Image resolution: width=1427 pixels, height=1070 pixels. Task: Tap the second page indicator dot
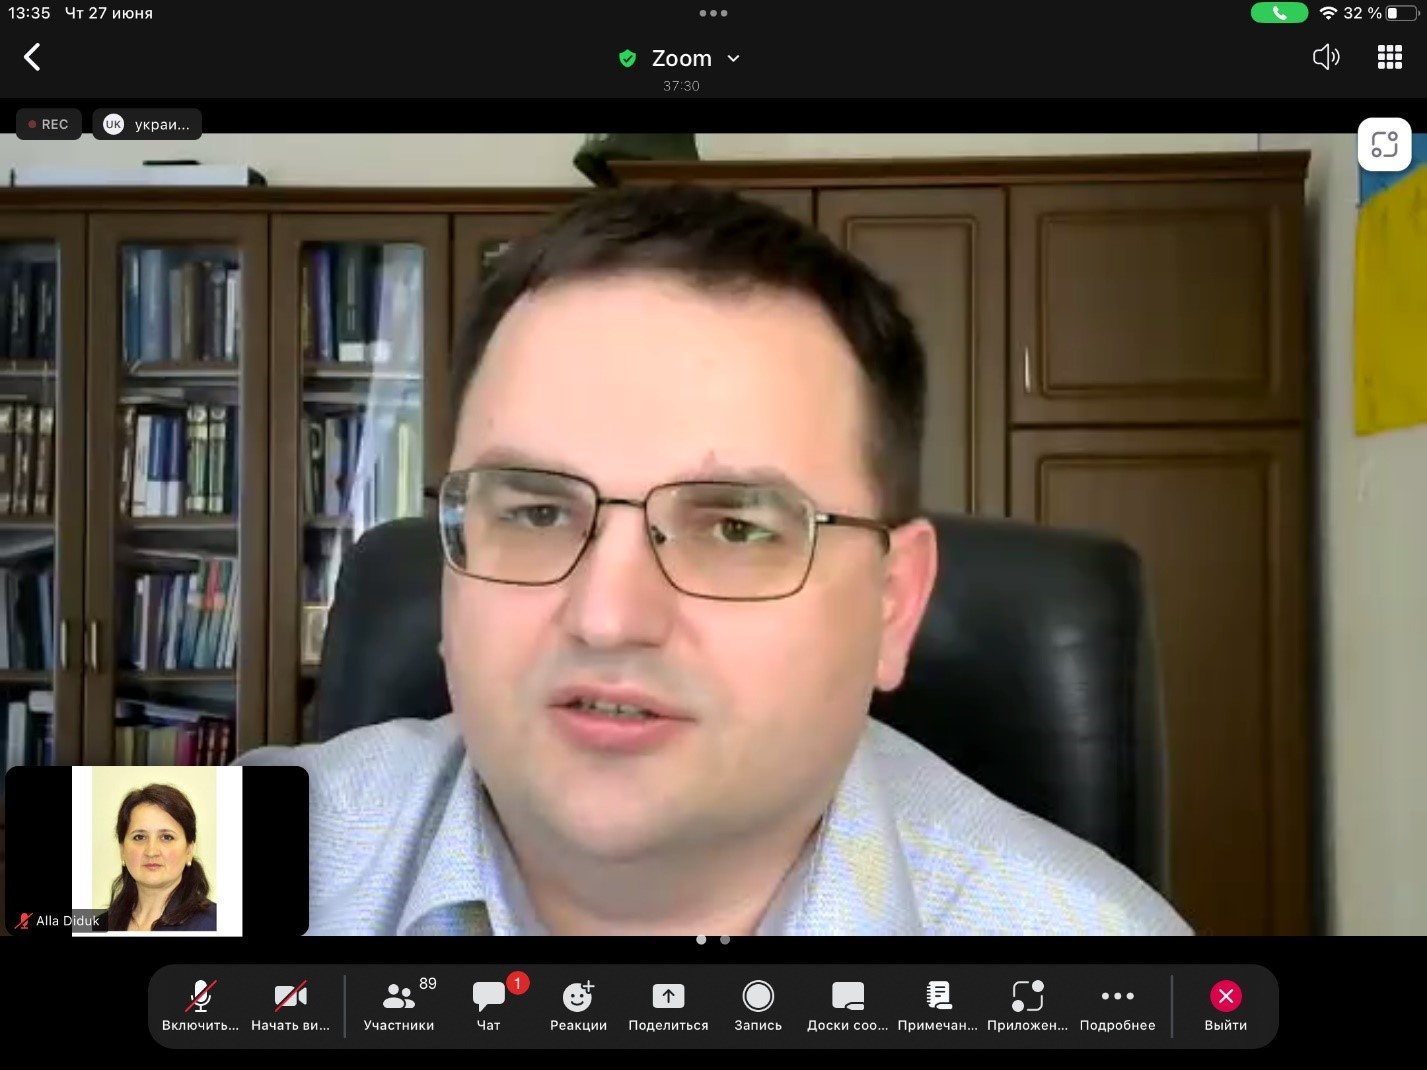[x=725, y=940]
